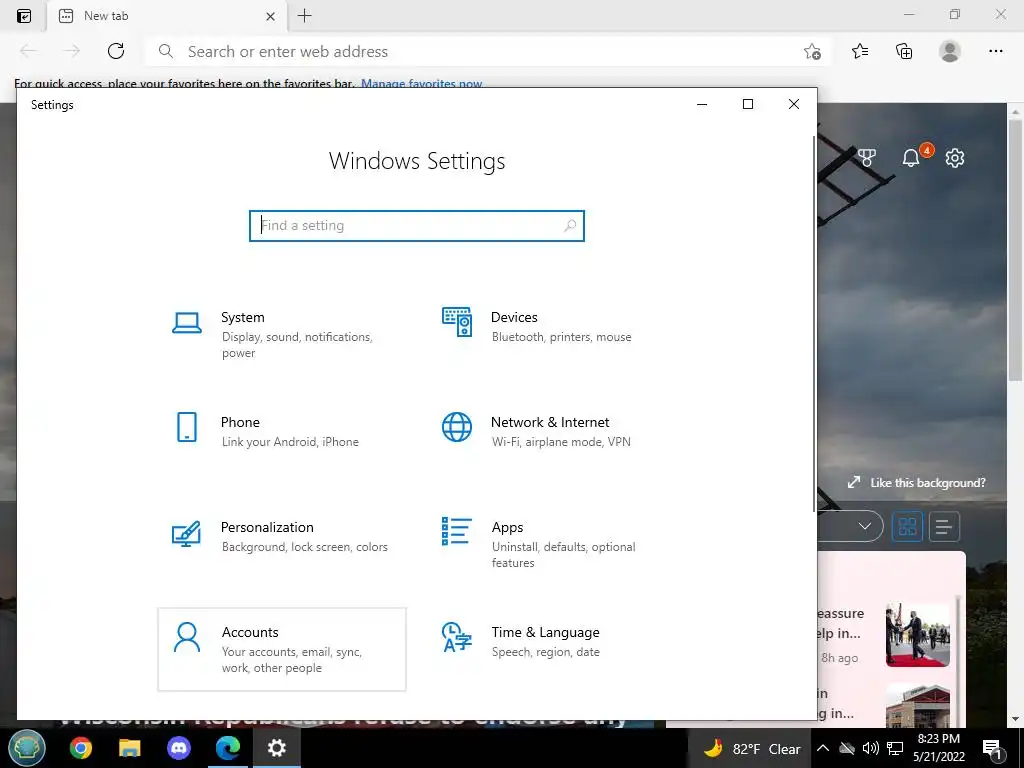Click Your accounts, email, sync description
1024x768 pixels.
291,660
